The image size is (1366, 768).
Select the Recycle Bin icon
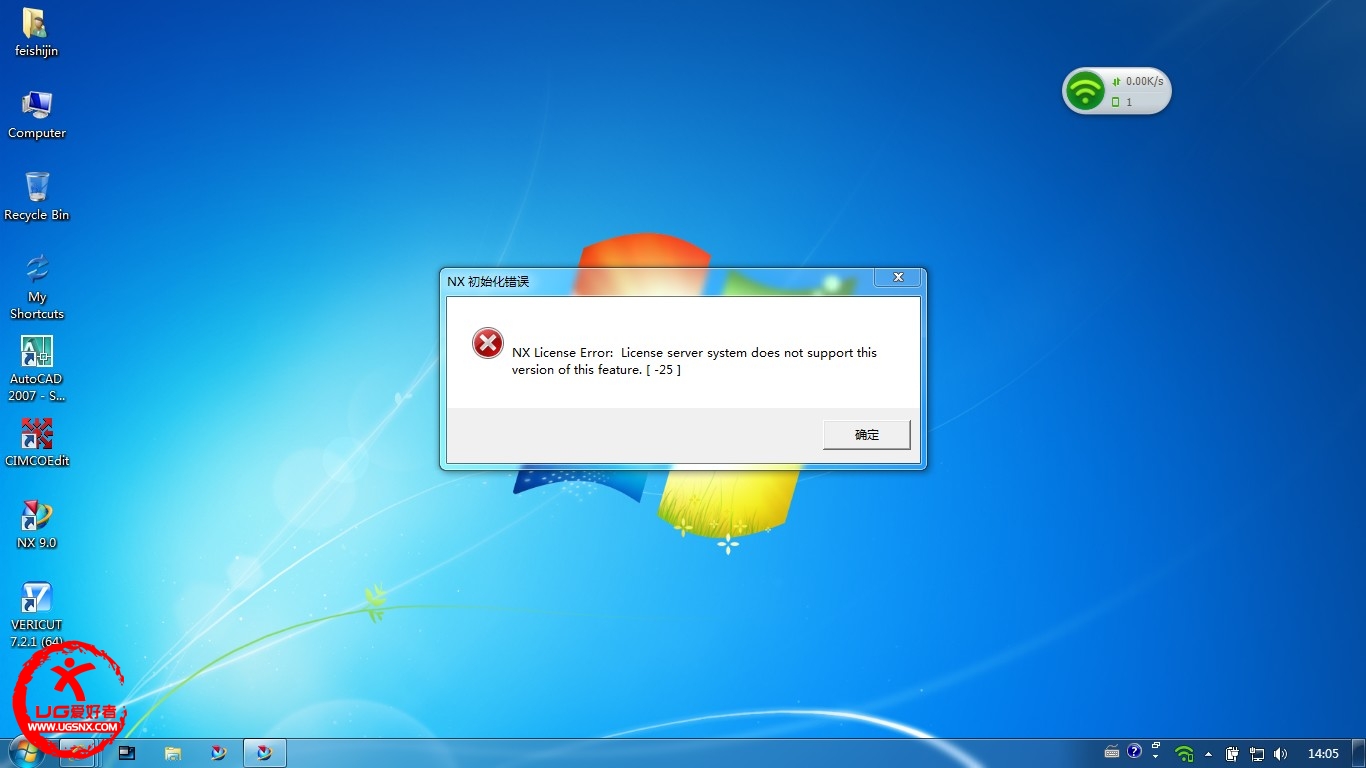(37, 196)
